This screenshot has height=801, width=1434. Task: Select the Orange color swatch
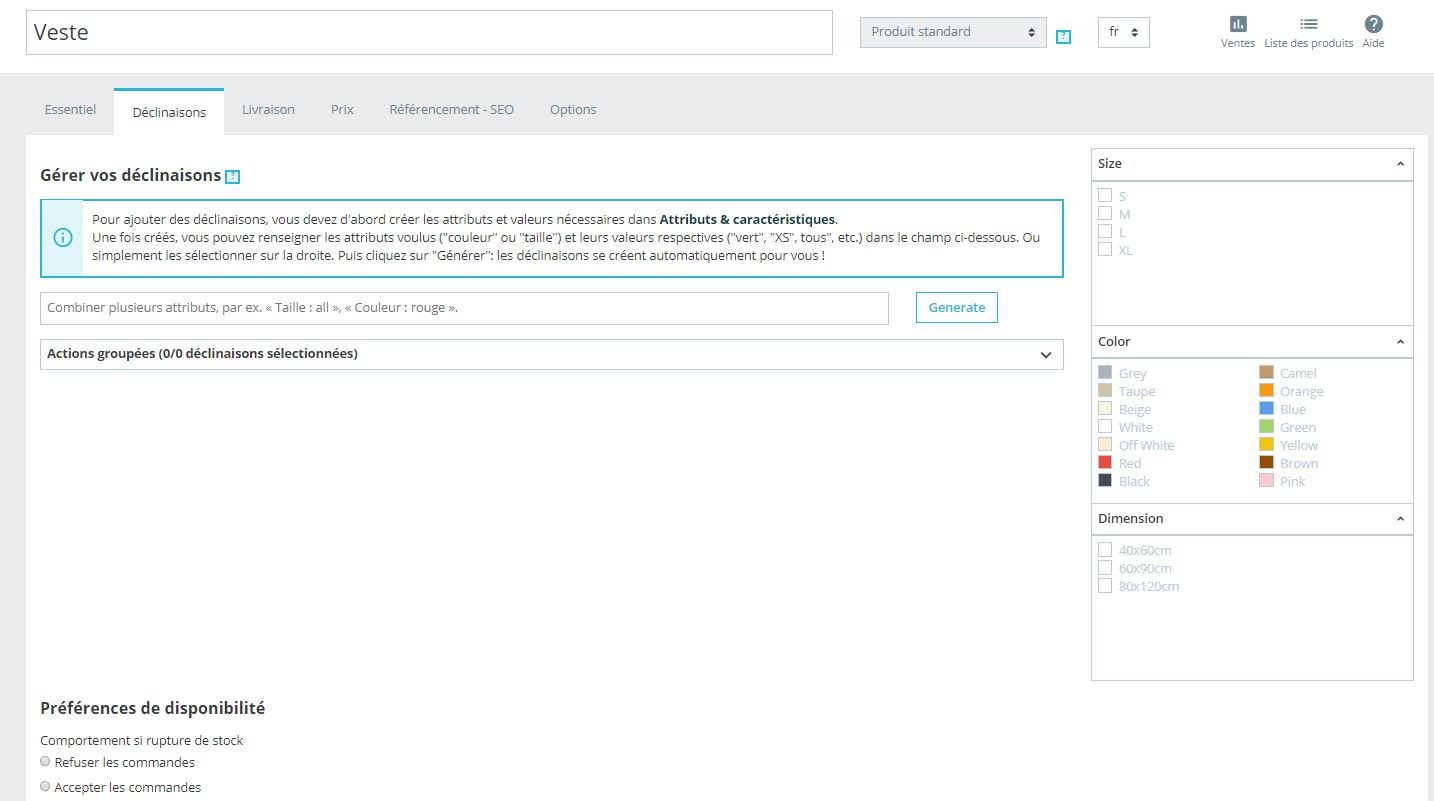pyautogui.click(x=1266, y=390)
